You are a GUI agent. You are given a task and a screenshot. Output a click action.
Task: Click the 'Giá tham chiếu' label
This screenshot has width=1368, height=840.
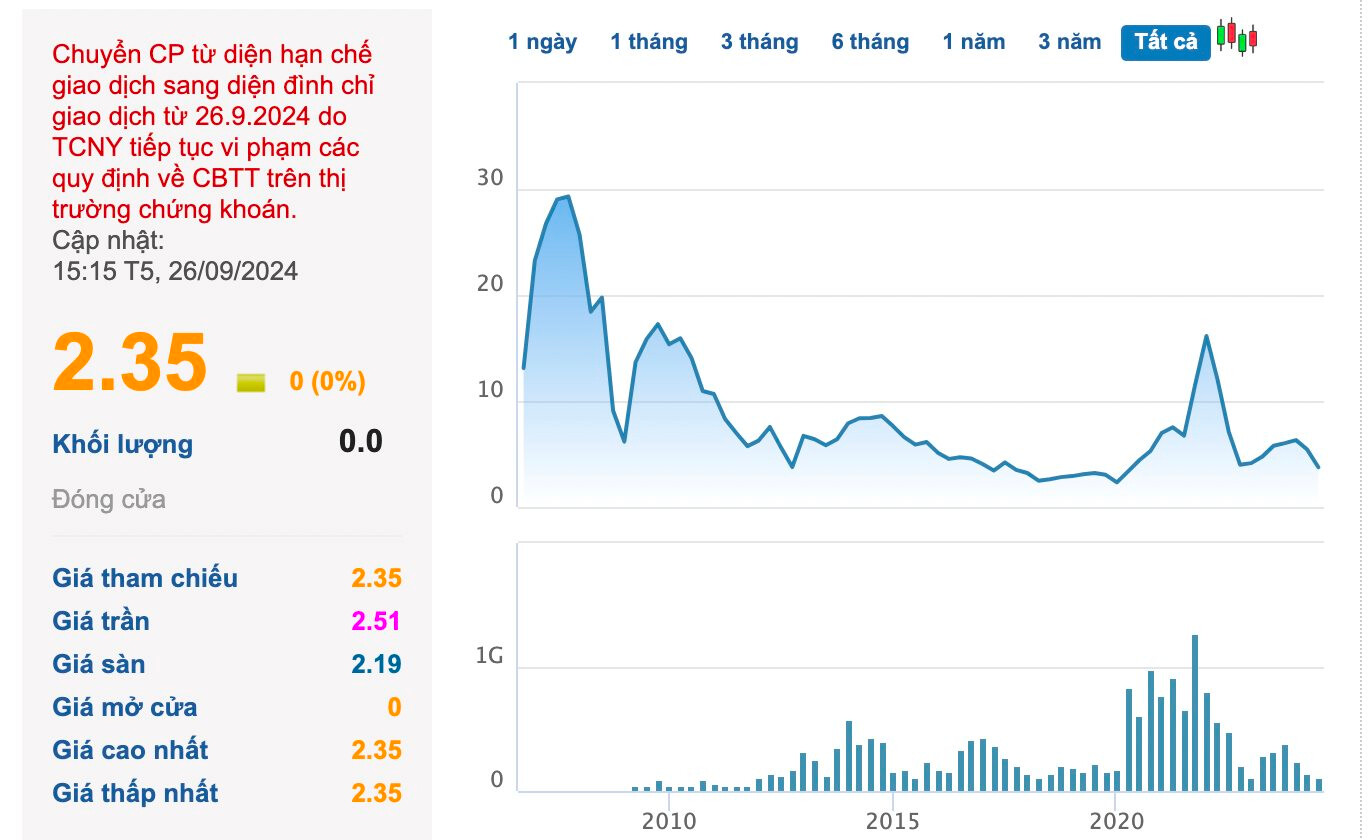pos(145,578)
